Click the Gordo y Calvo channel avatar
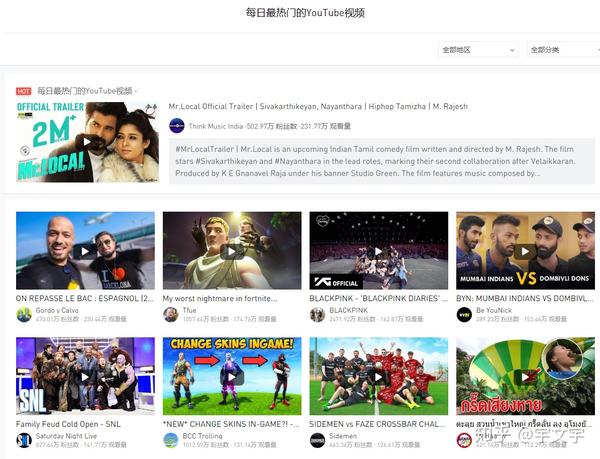Image resolution: width=600 pixels, height=459 pixels. pyautogui.click(x=24, y=314)
